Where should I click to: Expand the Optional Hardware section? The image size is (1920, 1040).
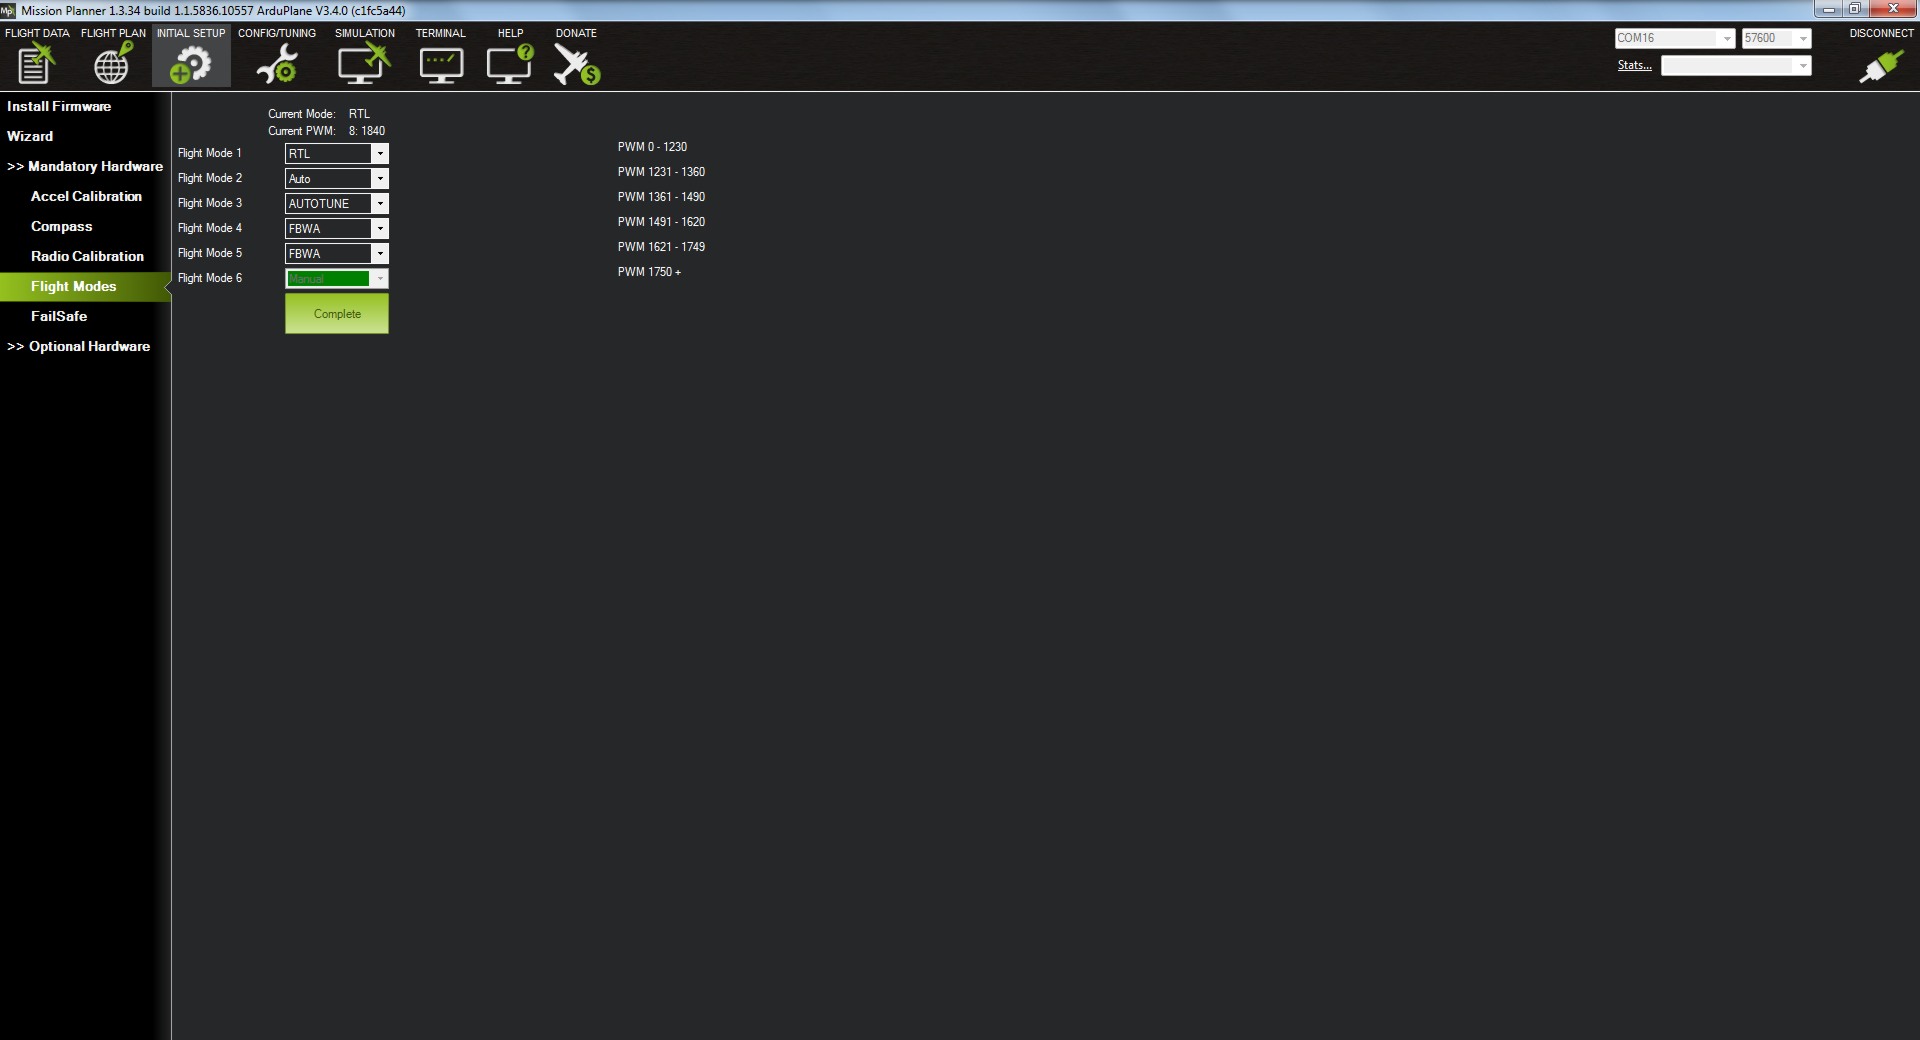pos(79,347)
